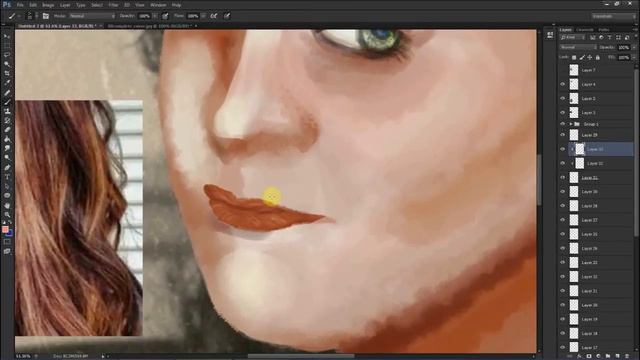Open the File menu
The height and width of the screenshot is (360, 640).
20,5
